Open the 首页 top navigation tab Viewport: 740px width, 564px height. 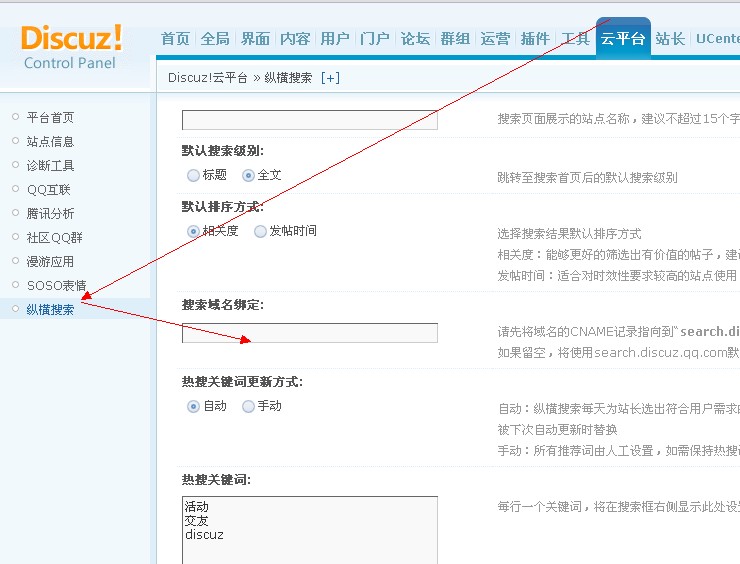tap(175, 38)
